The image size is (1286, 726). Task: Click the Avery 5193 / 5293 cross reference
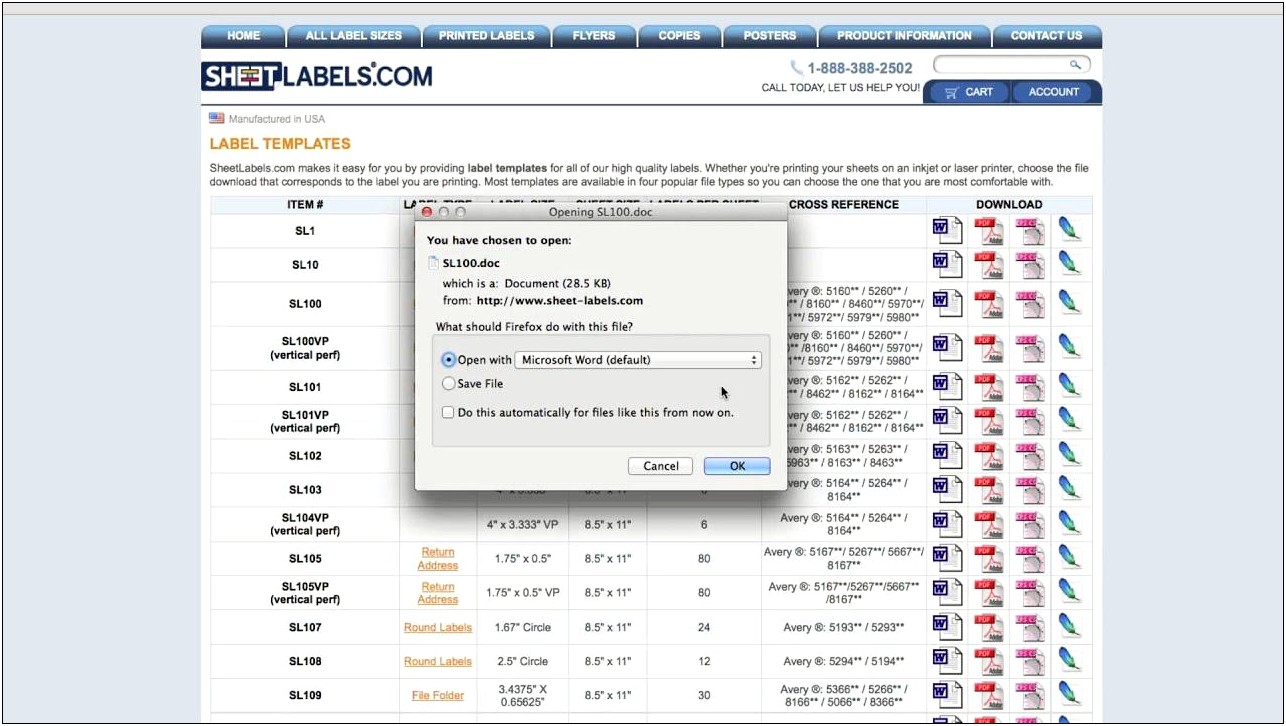point(844,627)
